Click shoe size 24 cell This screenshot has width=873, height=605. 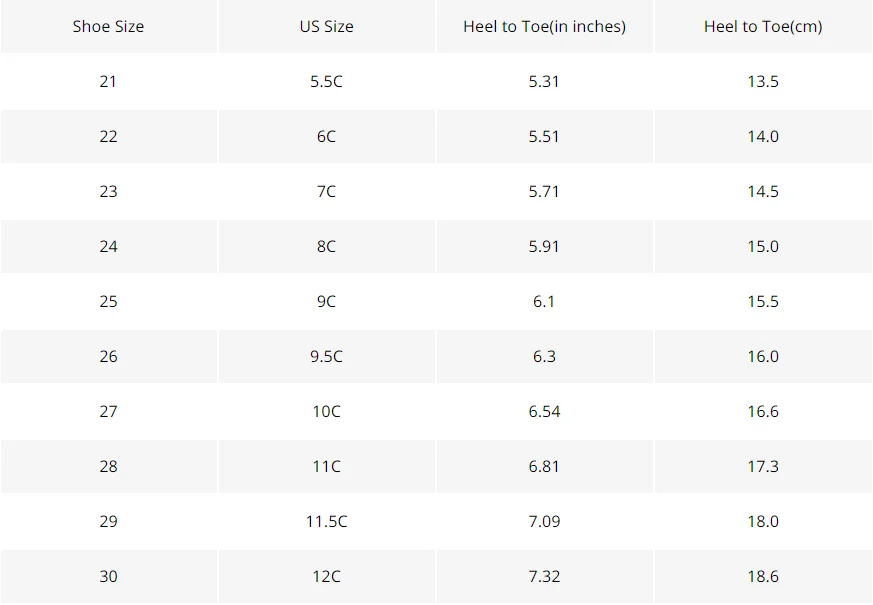[x=109, y=247]
